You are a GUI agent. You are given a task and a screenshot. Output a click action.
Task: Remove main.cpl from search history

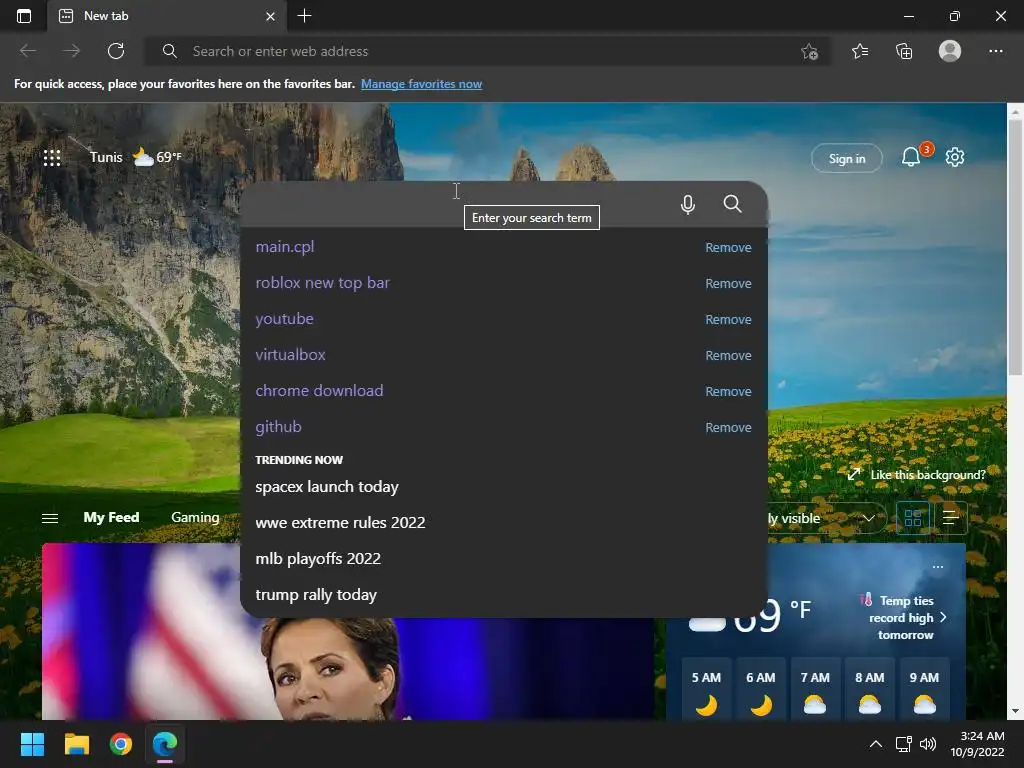click(728, 248)
